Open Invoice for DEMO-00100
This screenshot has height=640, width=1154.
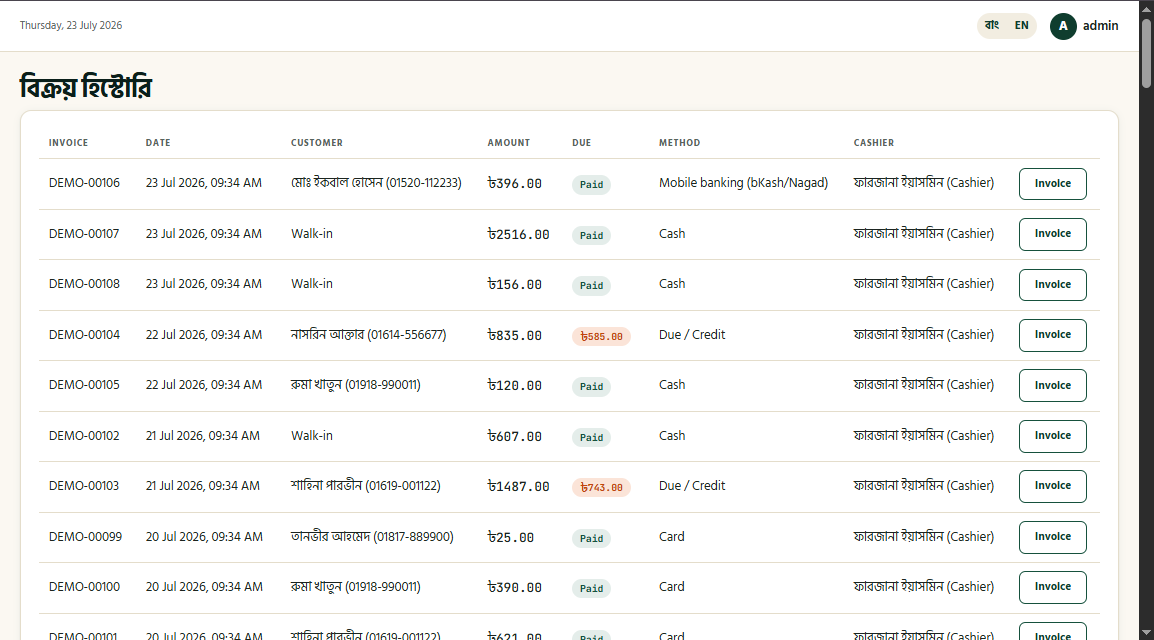pyautogui.click(x=1052, y=587)
